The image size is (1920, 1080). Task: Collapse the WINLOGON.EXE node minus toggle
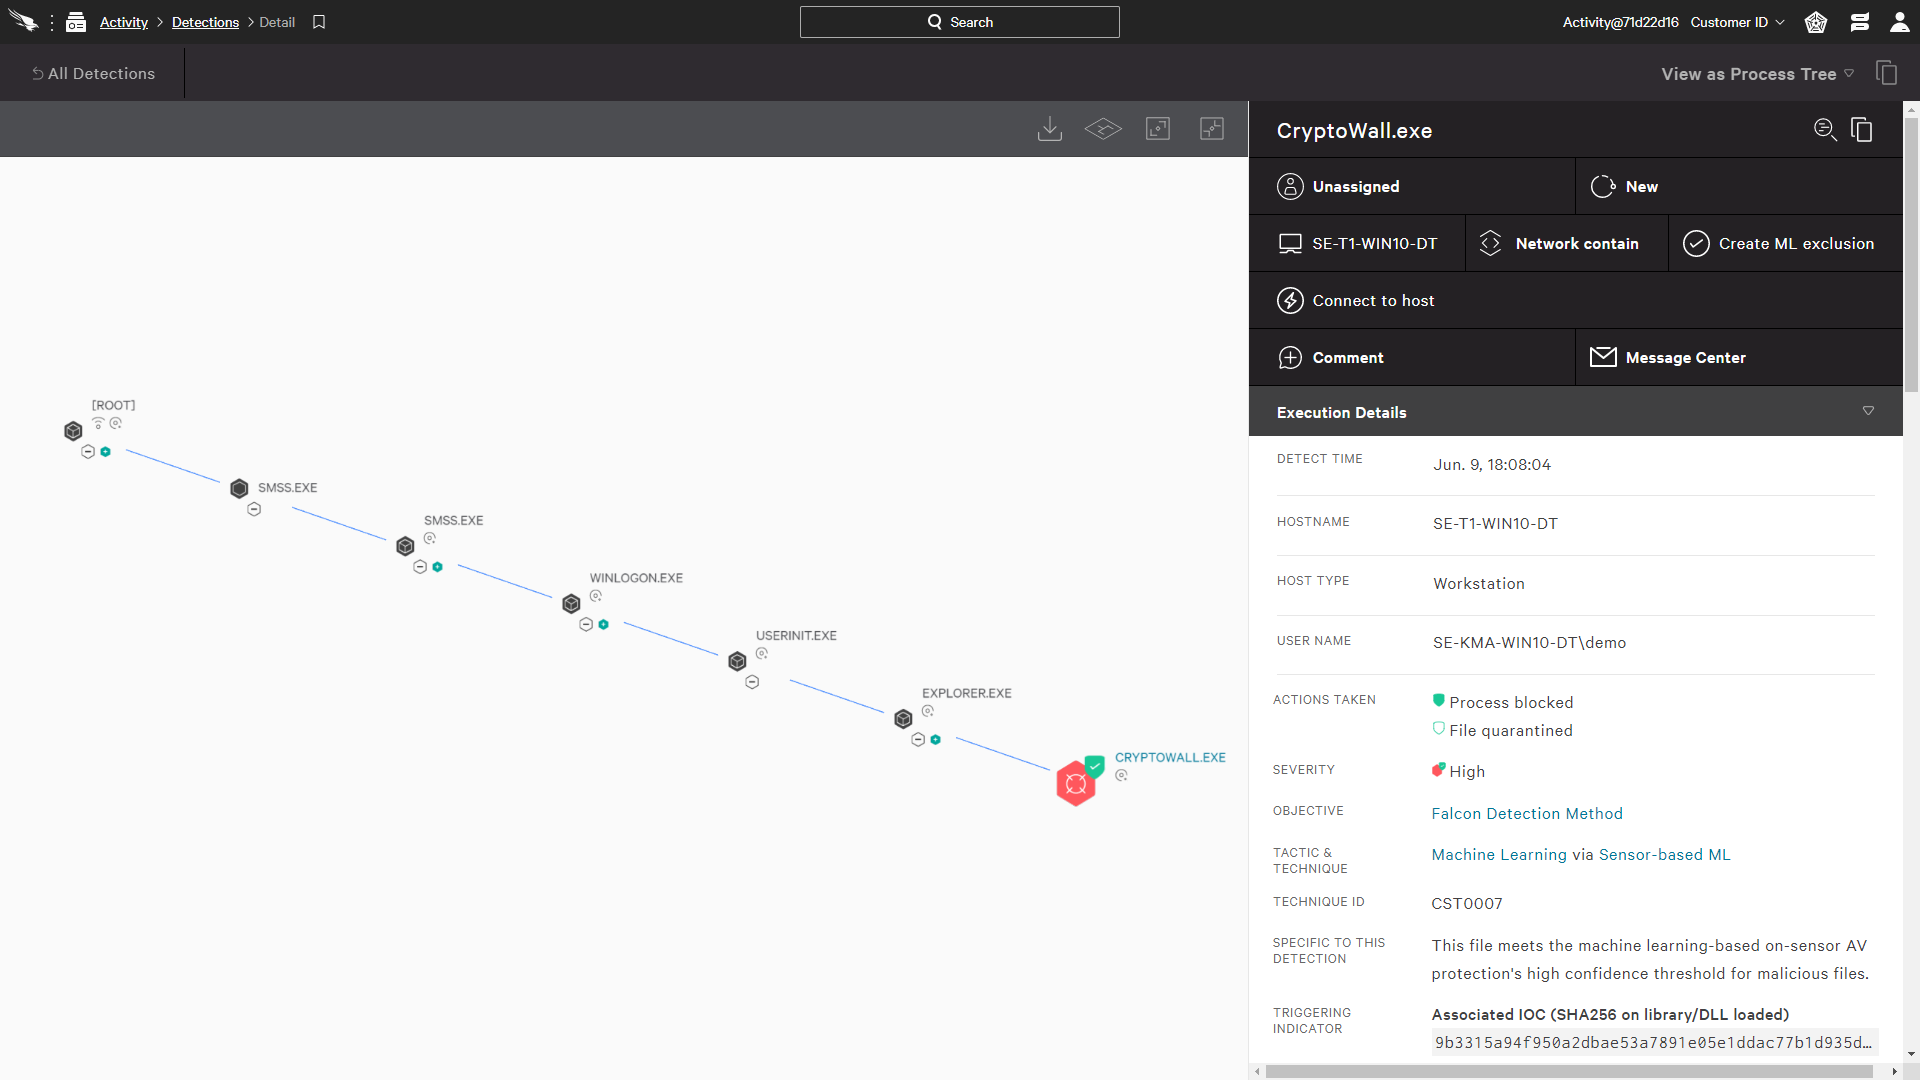[586, 625]
